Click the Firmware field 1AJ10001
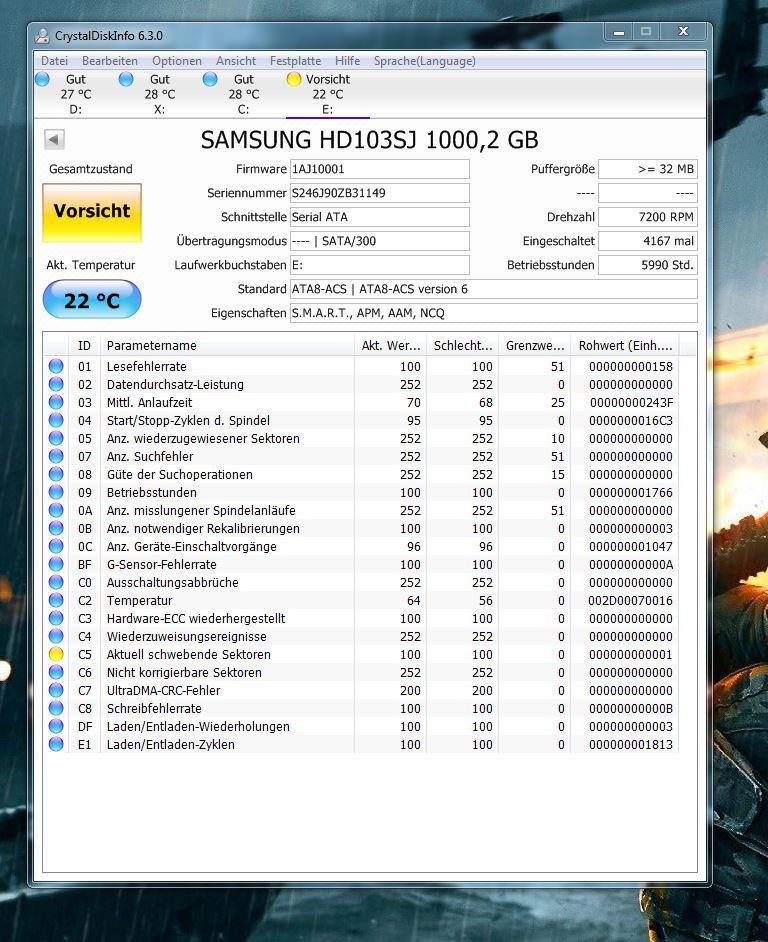Screen dimensions: 768x942 (380, 169)
